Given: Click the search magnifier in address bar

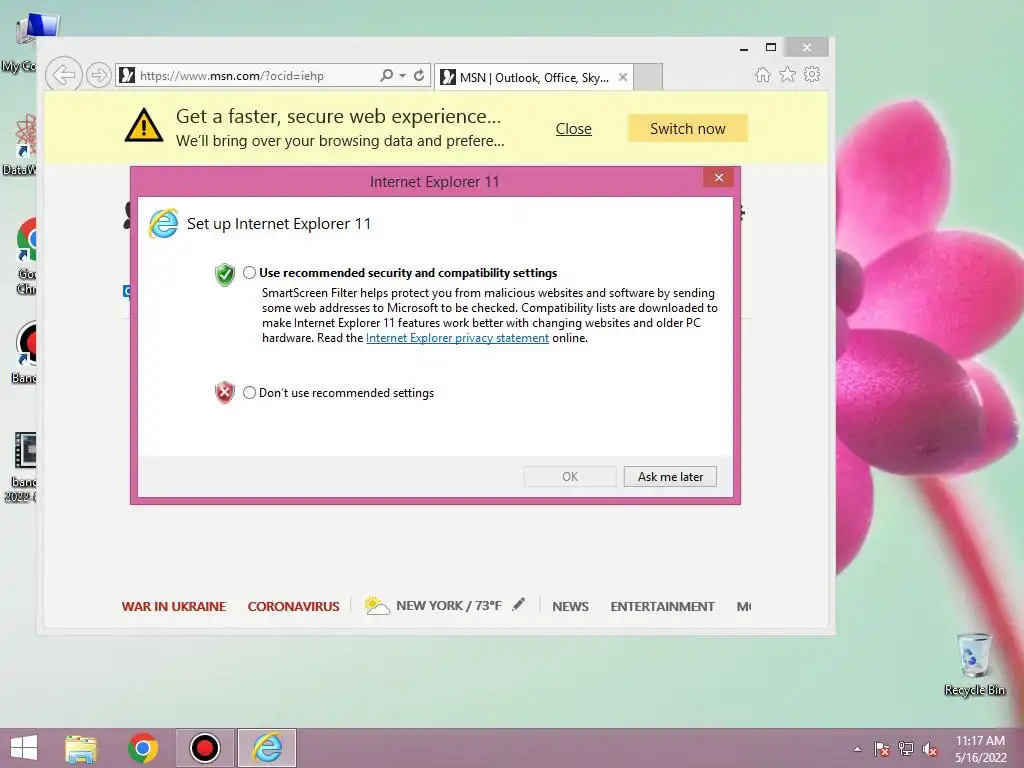Looking at the screenshot, I should point(387,76).
